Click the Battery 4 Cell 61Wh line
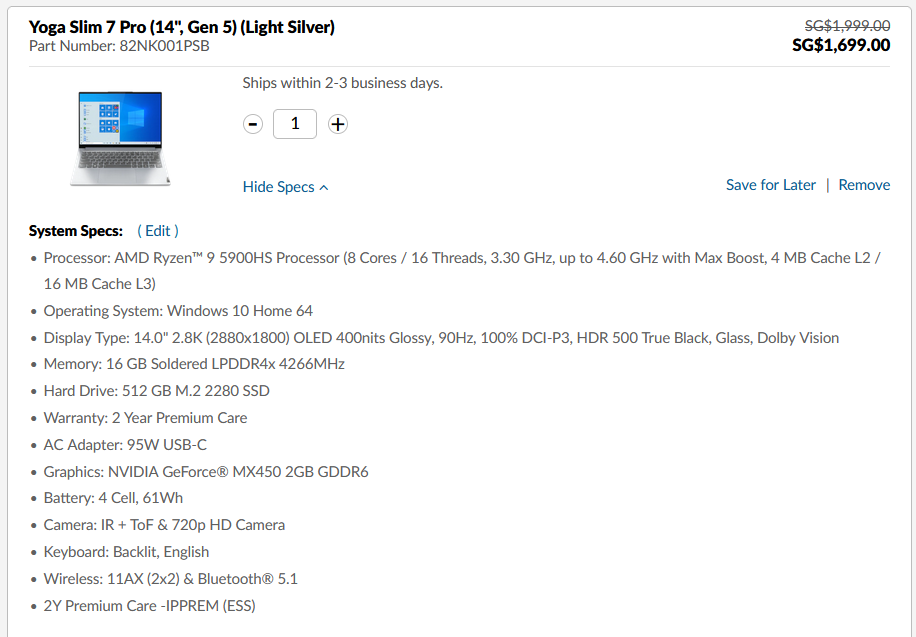This screenshot has height=637, width=916. click(113, 498)
